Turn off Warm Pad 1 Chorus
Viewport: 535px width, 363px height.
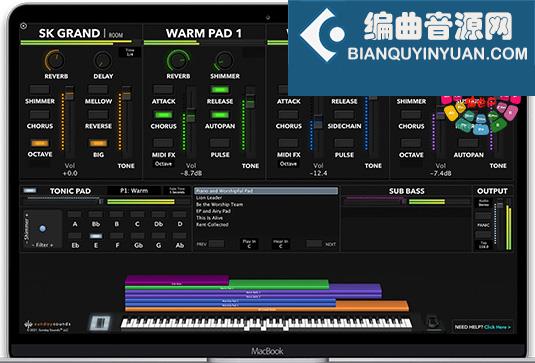coord(163,115)
